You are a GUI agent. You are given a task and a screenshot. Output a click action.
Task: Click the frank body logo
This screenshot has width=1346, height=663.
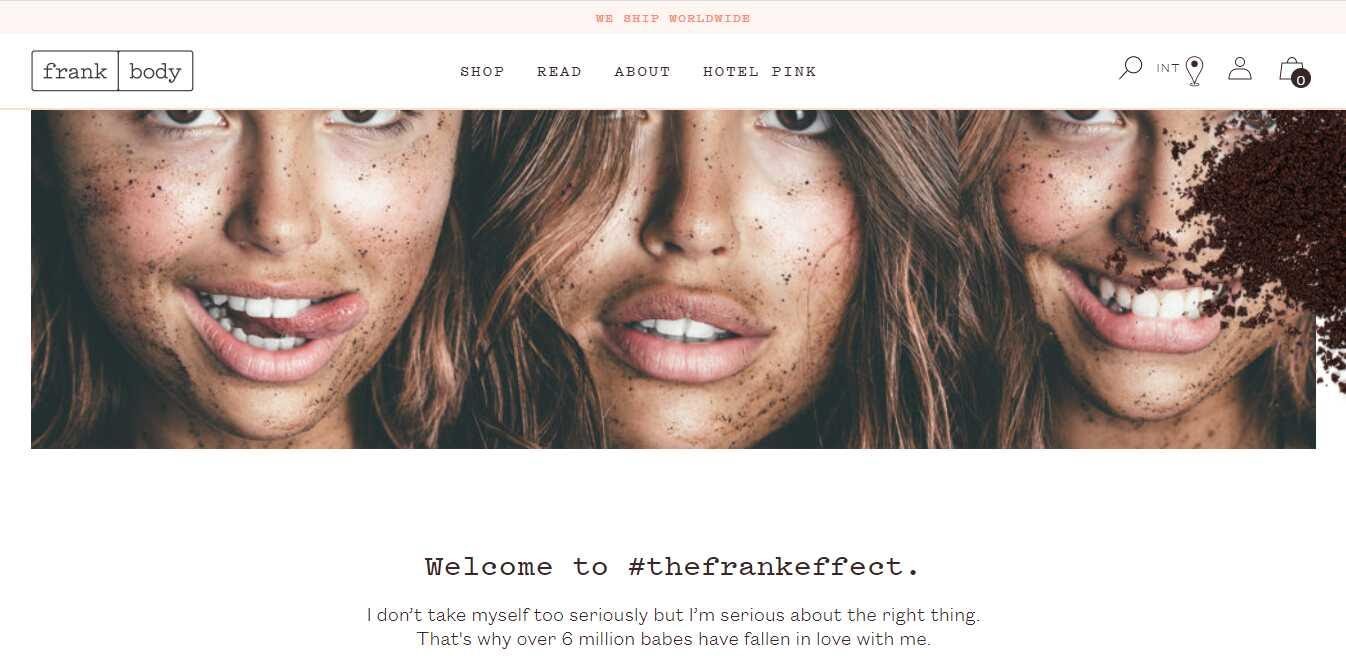click(112, 71)
